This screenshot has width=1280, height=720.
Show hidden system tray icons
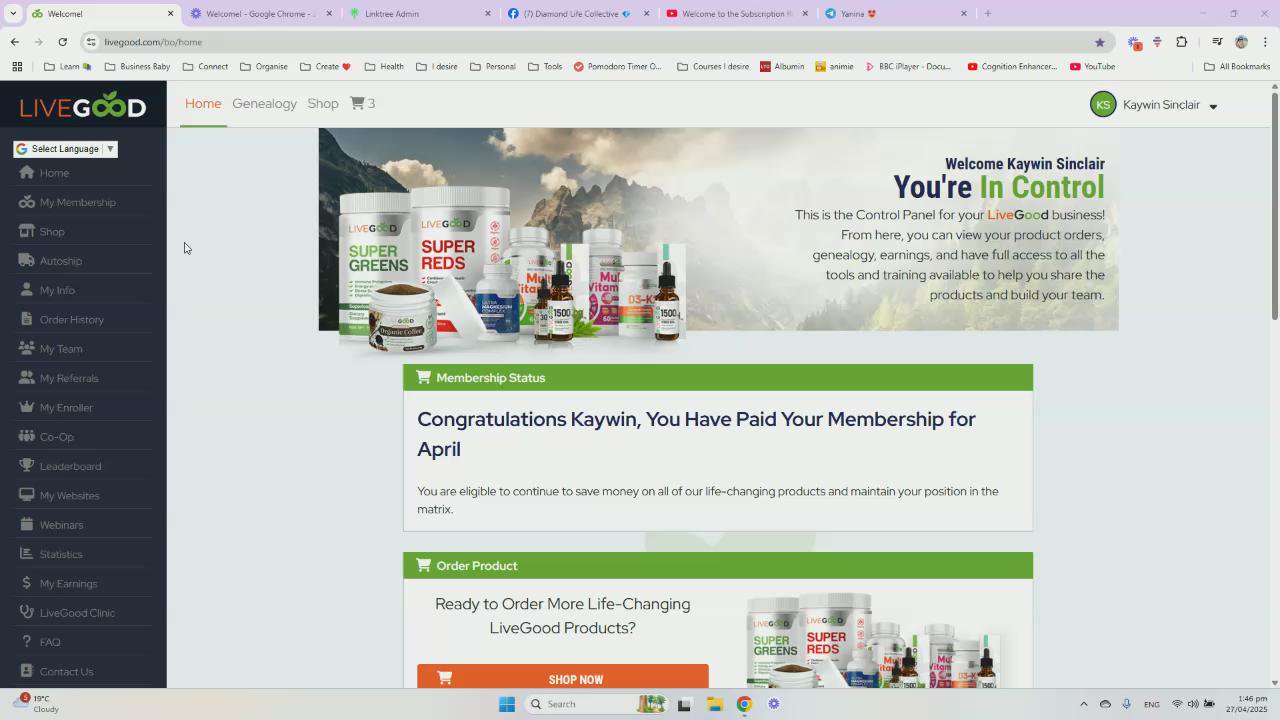(x=1083, y=704)
